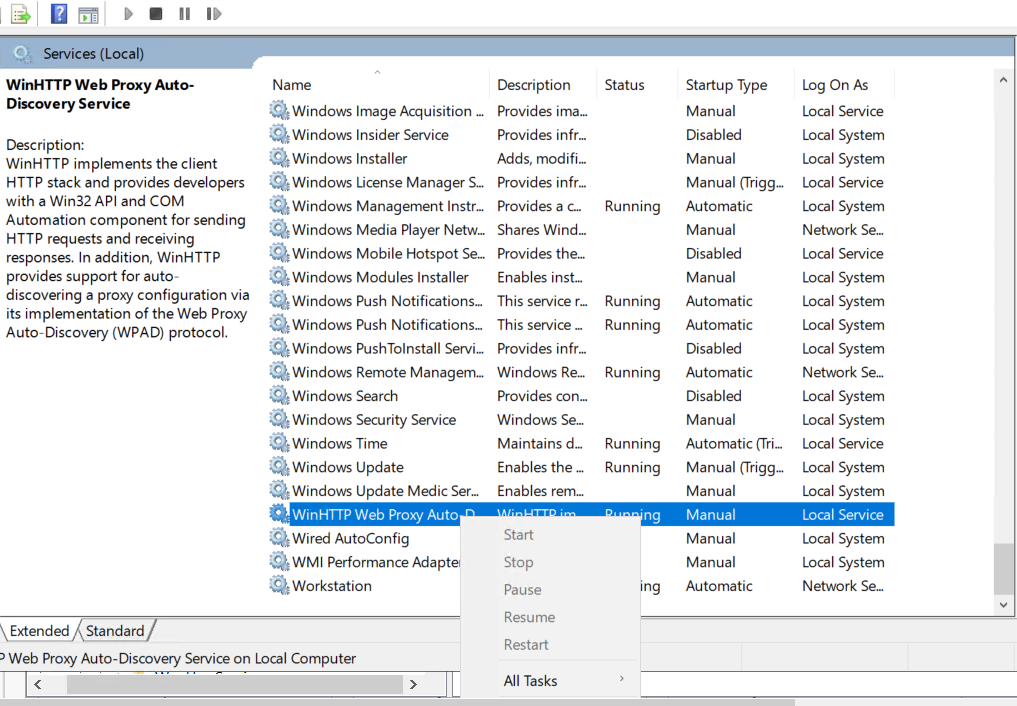This screenshot has width=1017, height=706.
Task: Select the Windows Push Notifications 'This service r...' row
Action: [582, 301]
